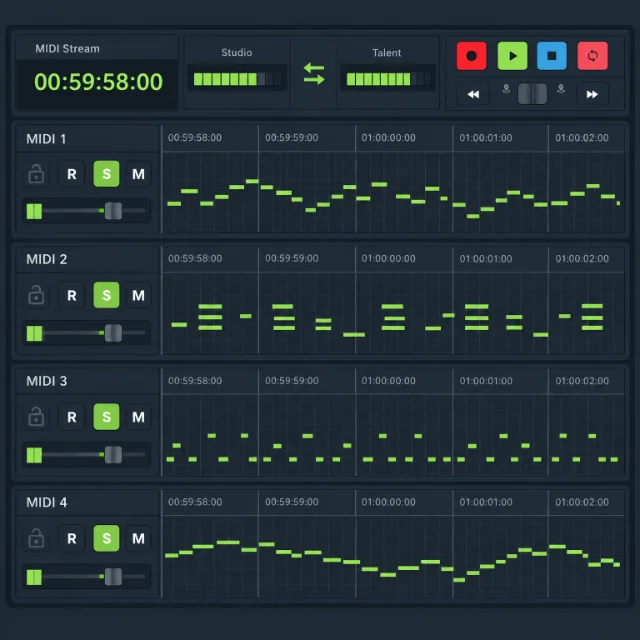Click the Talent level meter
Viewport: 640px width, 640px height.
click(388, 79)
